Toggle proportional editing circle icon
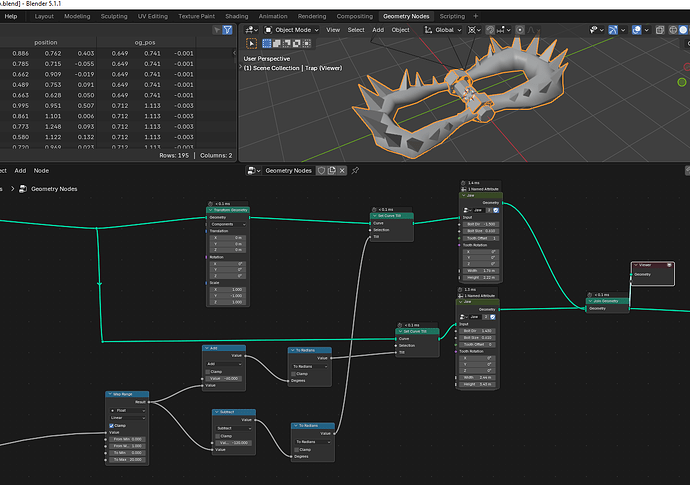The height and width of the screenshot is (485, 690). [x=520, y=30]
